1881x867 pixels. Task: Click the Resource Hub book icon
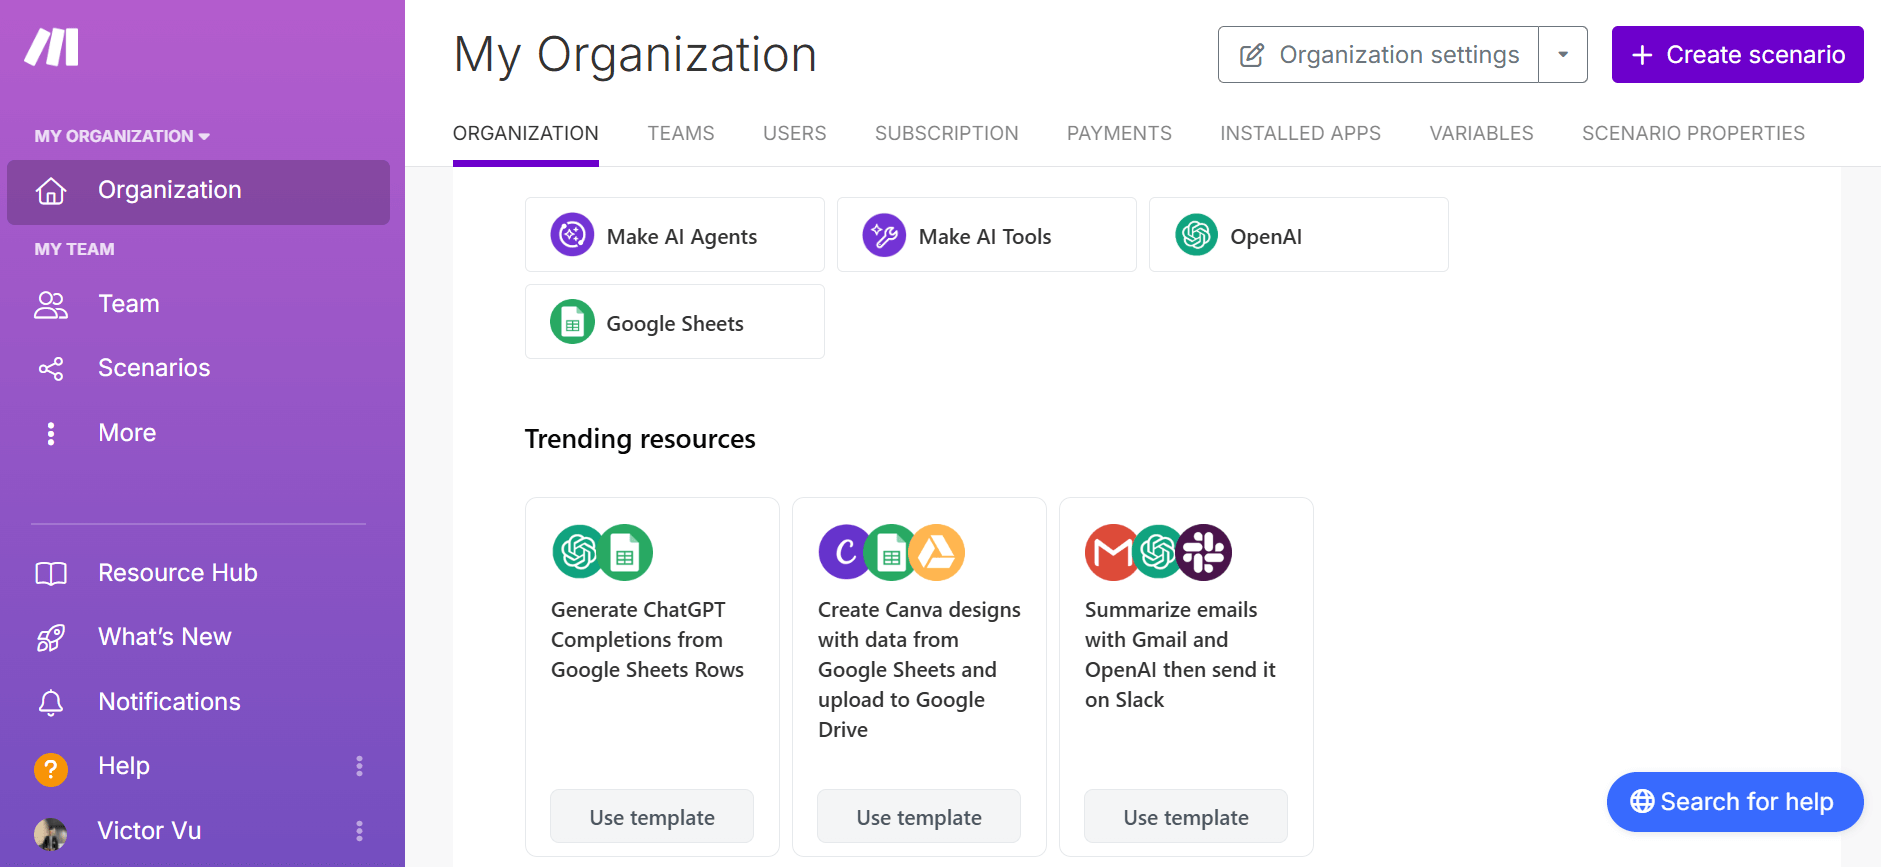pos(51,573)
